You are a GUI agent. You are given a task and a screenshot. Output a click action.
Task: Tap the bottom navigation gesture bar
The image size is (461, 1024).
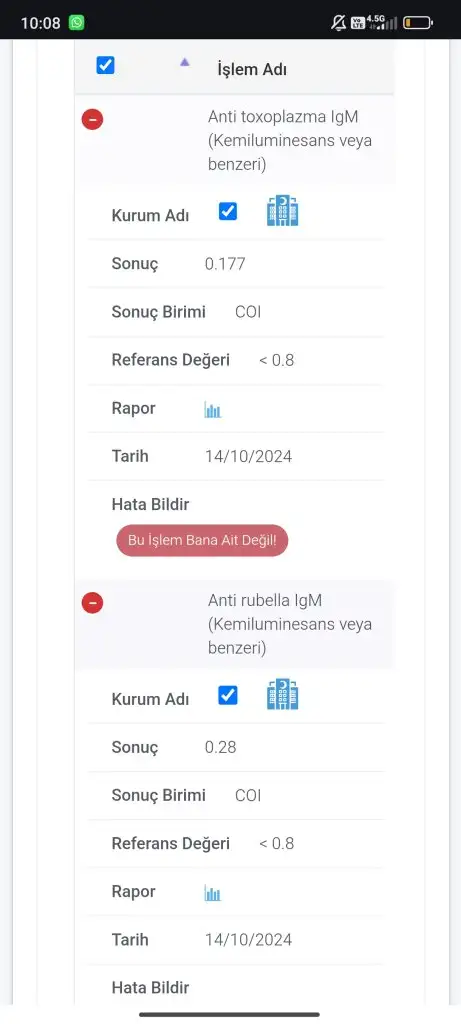[x=229, y=1014]
